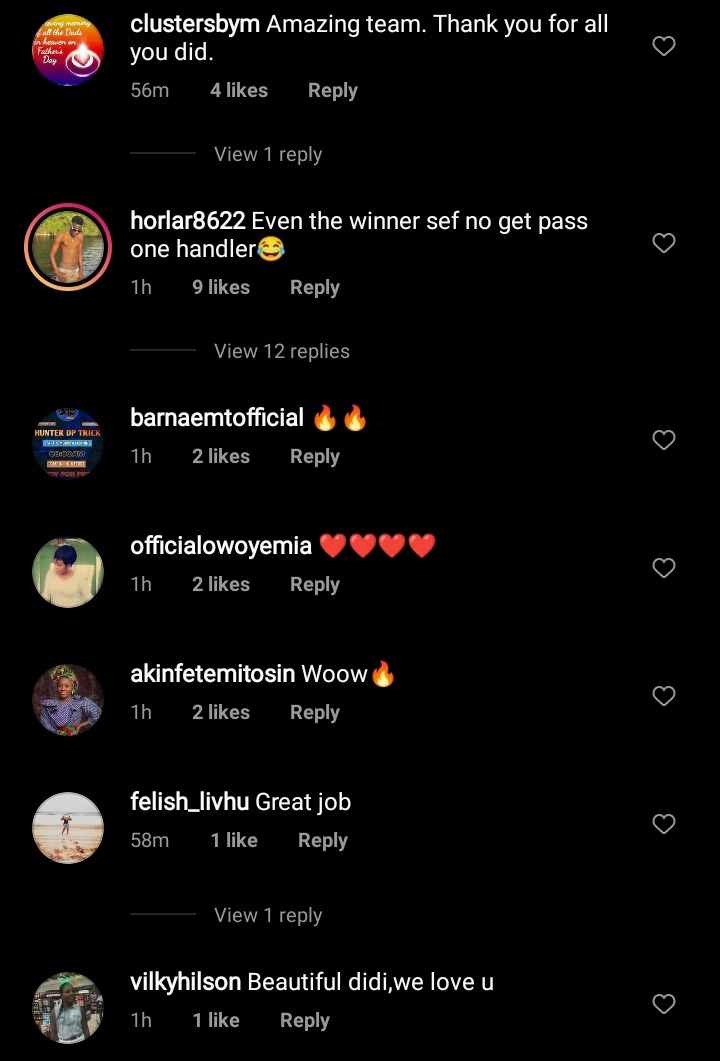Expand View 12 replies under horlar8622

coord(282,351)
